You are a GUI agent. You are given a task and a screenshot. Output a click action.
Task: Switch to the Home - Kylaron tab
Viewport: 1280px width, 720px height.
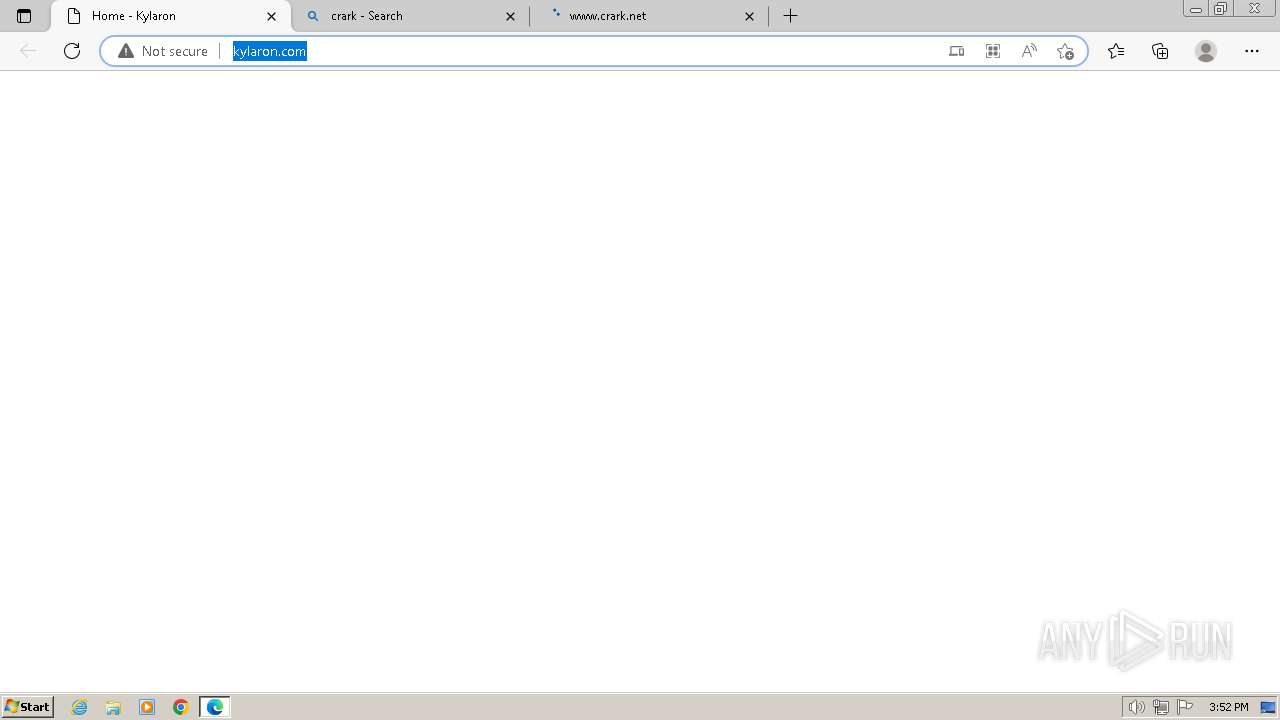coord(170,16)
